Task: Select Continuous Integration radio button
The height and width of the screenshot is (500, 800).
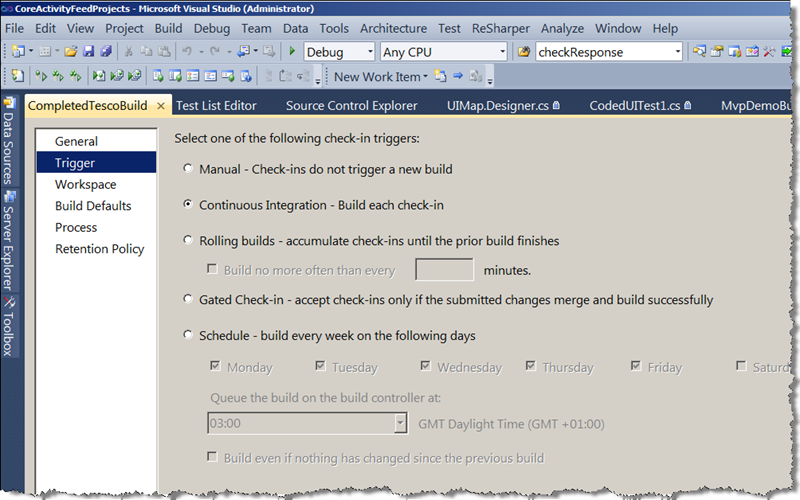Action: [x=188, y=204]
